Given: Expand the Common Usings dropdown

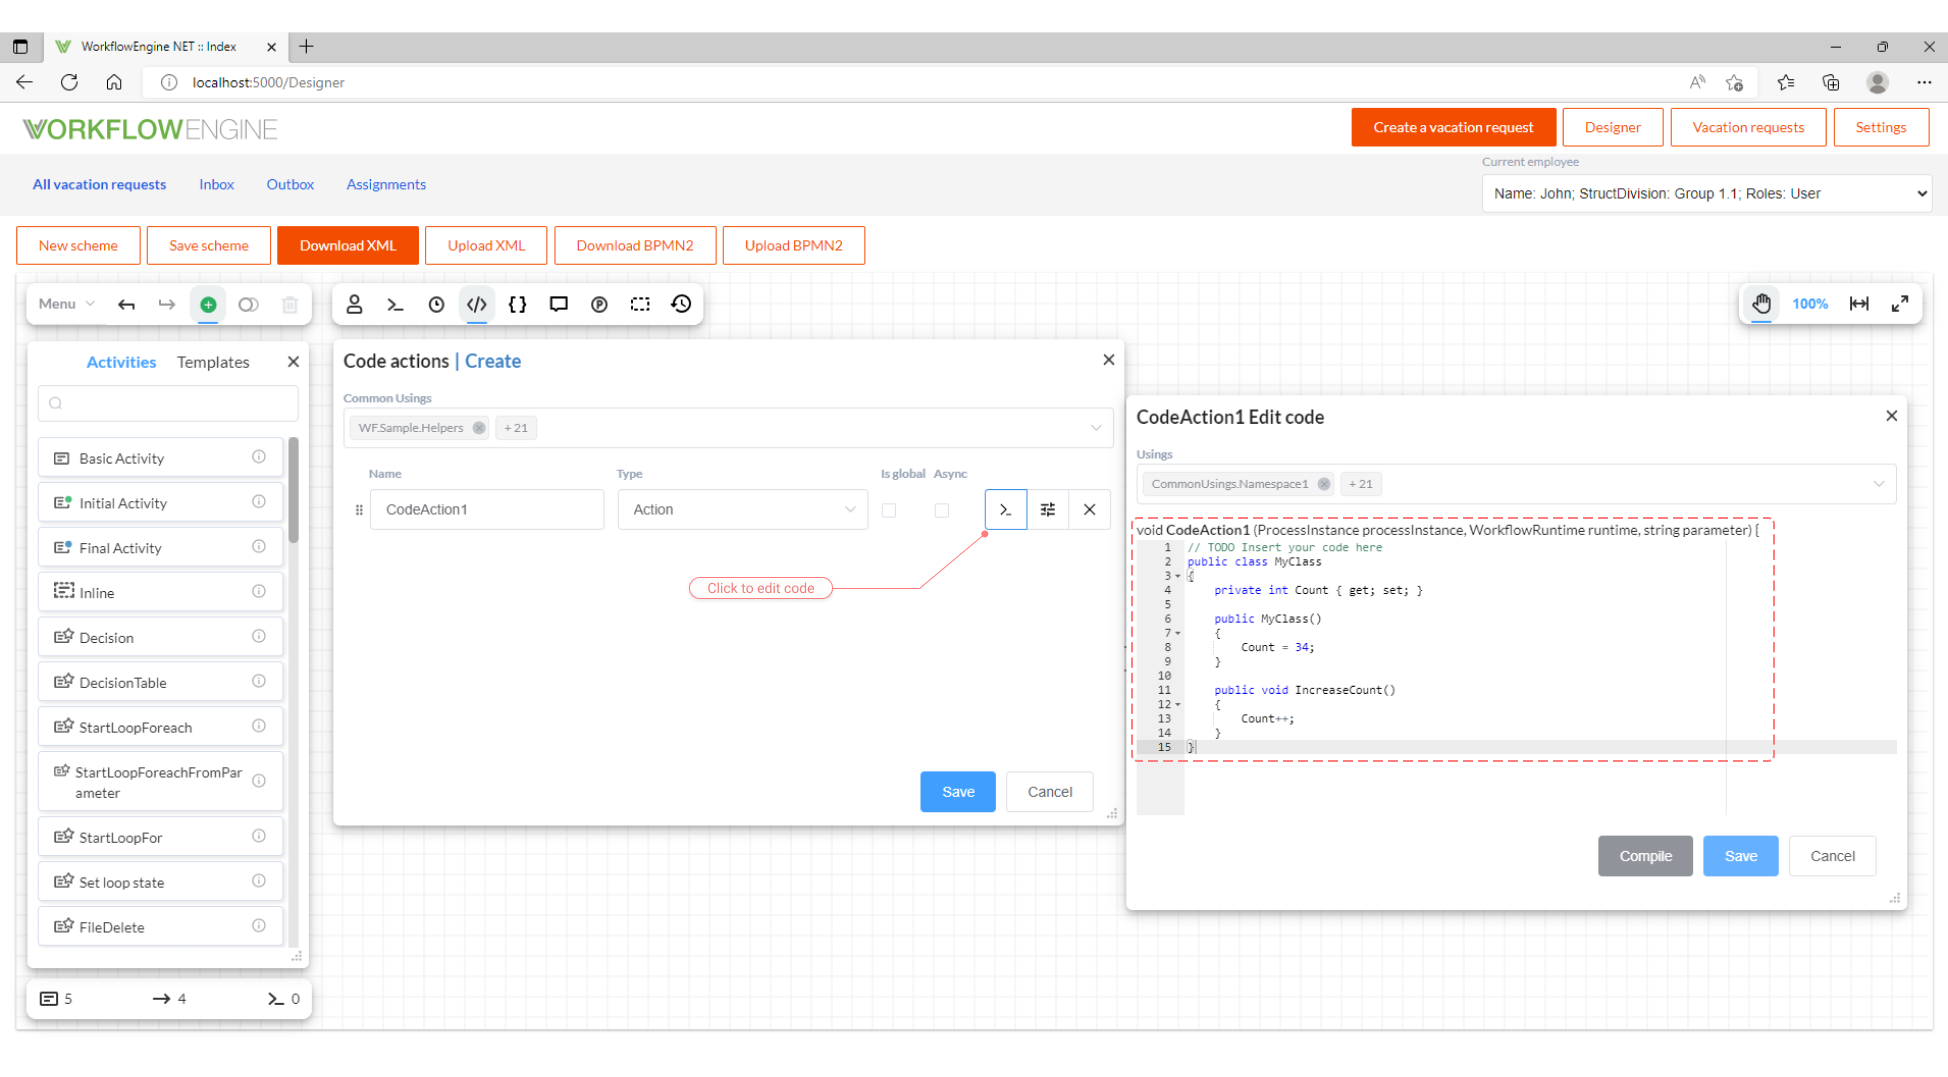Looking at the screenshot, I should point(1096,428).
